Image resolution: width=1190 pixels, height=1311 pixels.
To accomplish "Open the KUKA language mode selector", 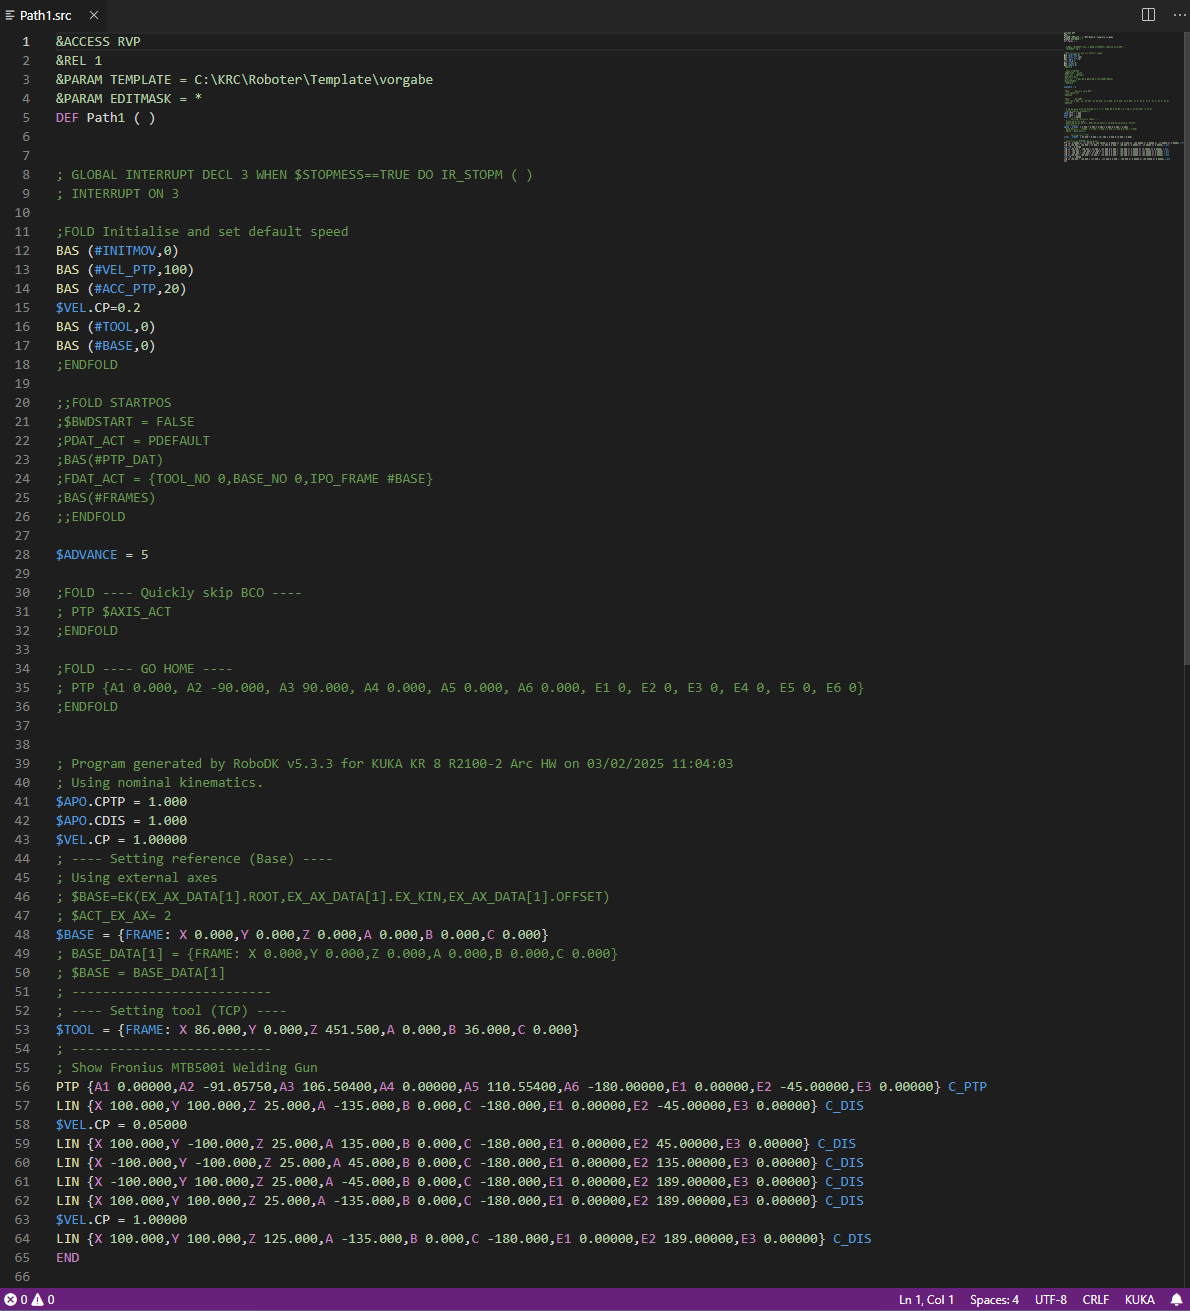I will [x=1139, y=1300].
